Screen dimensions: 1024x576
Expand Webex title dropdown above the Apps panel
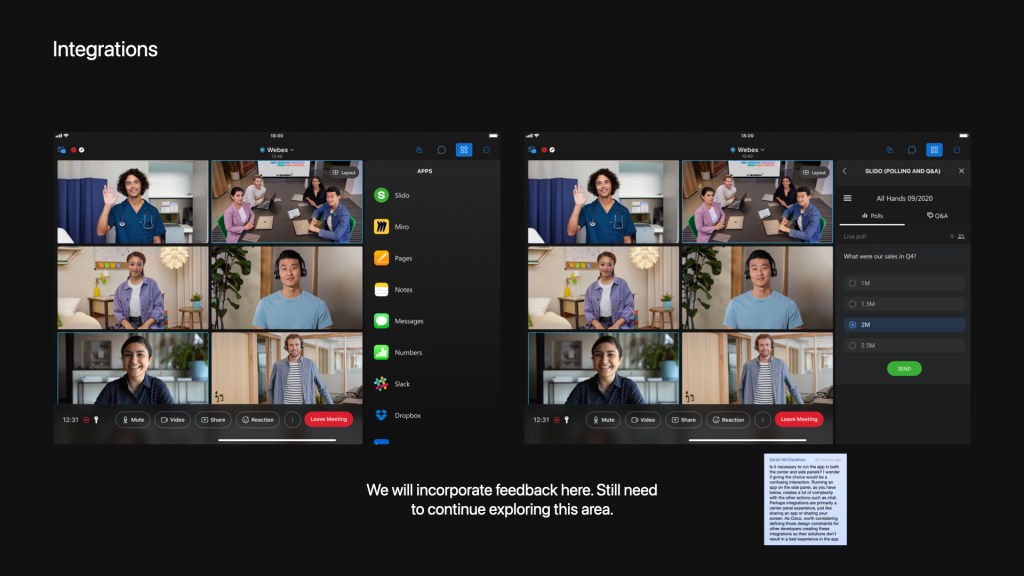[277, 150]
